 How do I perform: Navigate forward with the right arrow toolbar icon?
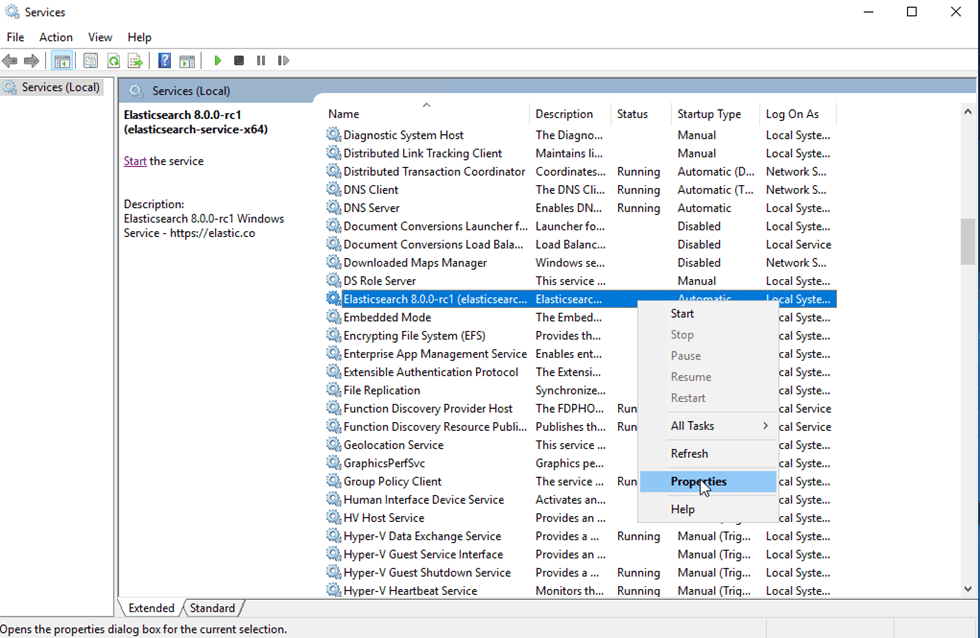point(32,60)
